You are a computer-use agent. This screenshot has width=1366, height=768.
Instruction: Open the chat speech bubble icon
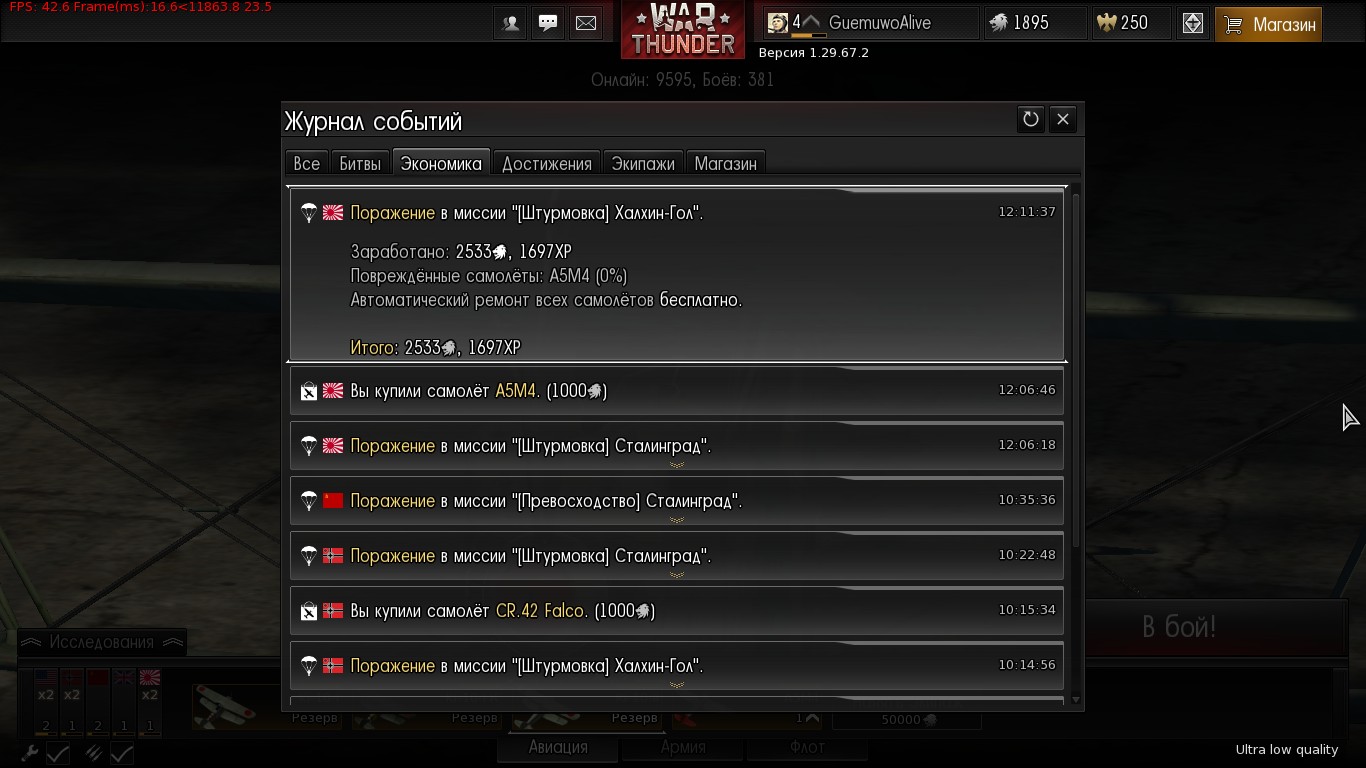point(548,23)
